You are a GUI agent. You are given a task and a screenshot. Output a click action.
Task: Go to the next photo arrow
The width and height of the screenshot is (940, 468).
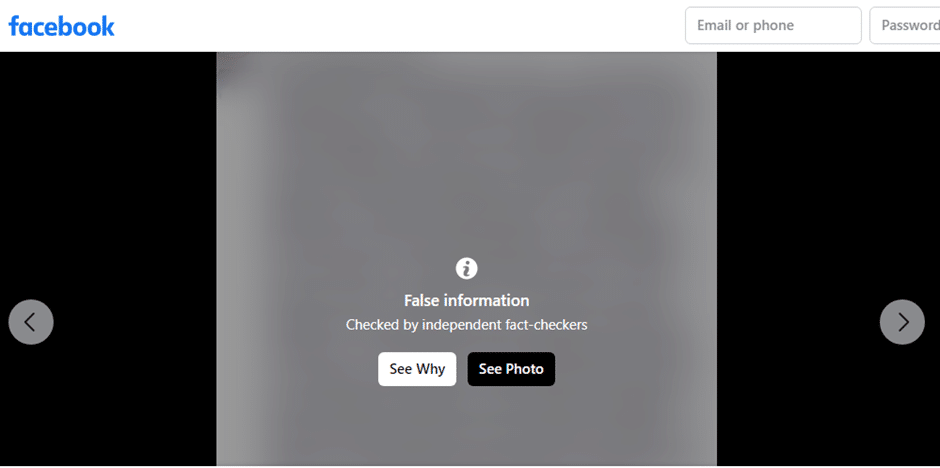pos(902,322)
